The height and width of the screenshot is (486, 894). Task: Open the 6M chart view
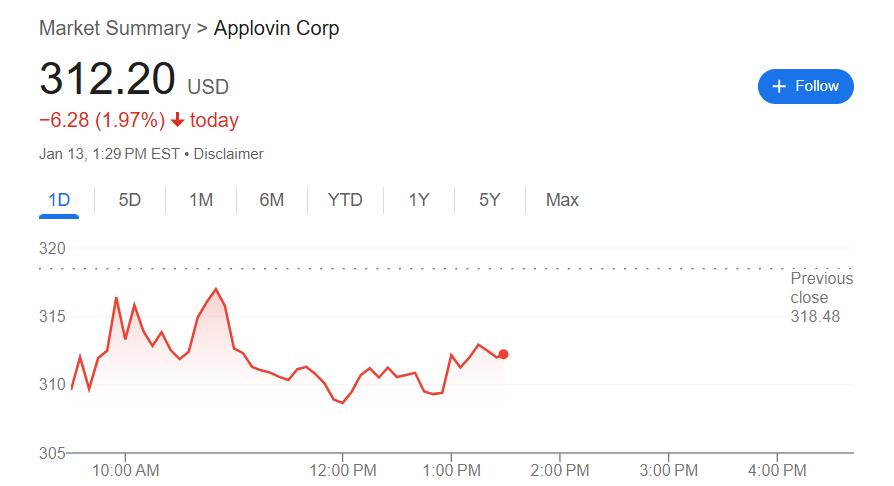[x=271, y=200]
